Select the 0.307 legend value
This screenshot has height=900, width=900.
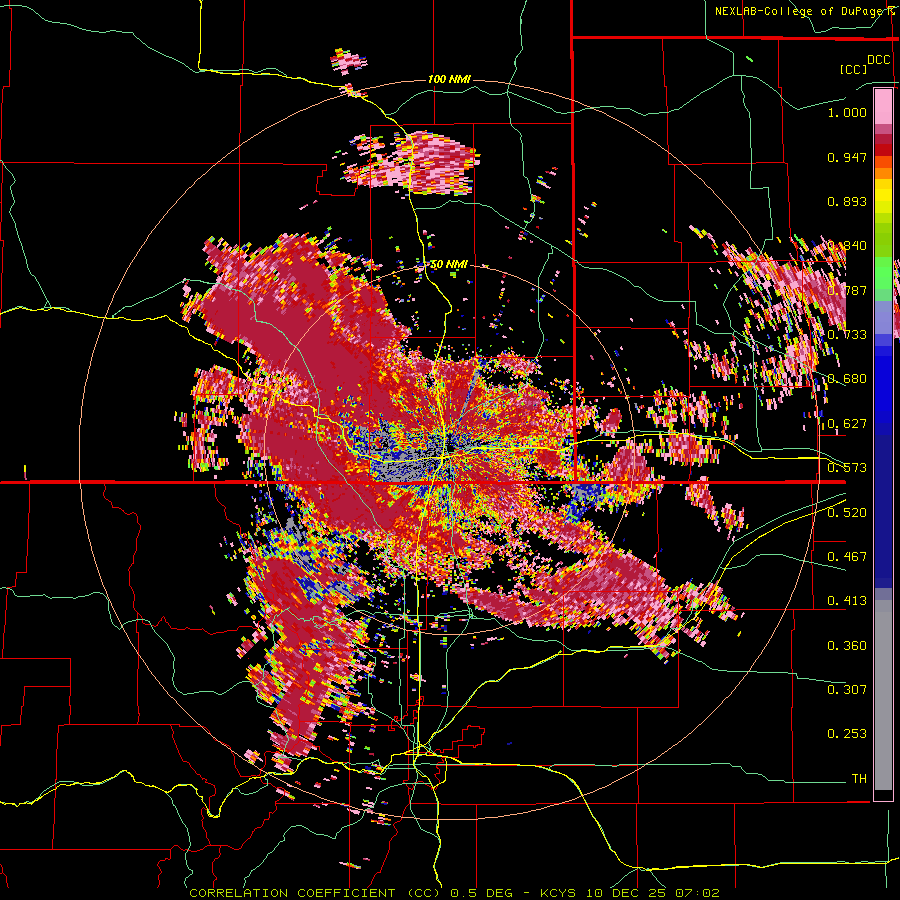click(847, 690)
